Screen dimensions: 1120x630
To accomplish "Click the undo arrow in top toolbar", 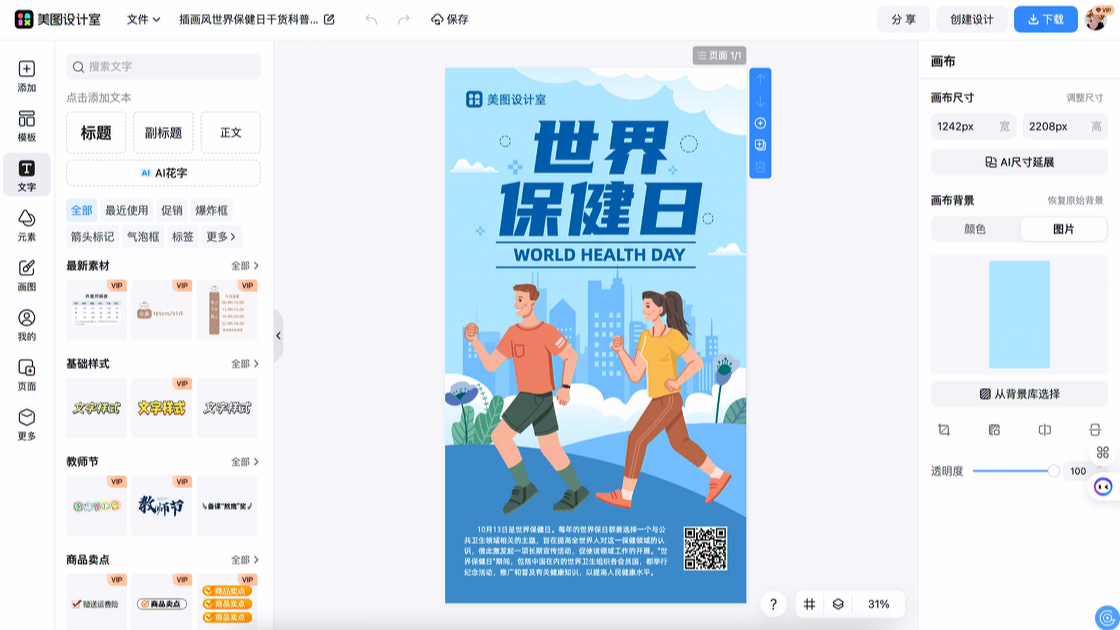I will click(x=371, y=19).
